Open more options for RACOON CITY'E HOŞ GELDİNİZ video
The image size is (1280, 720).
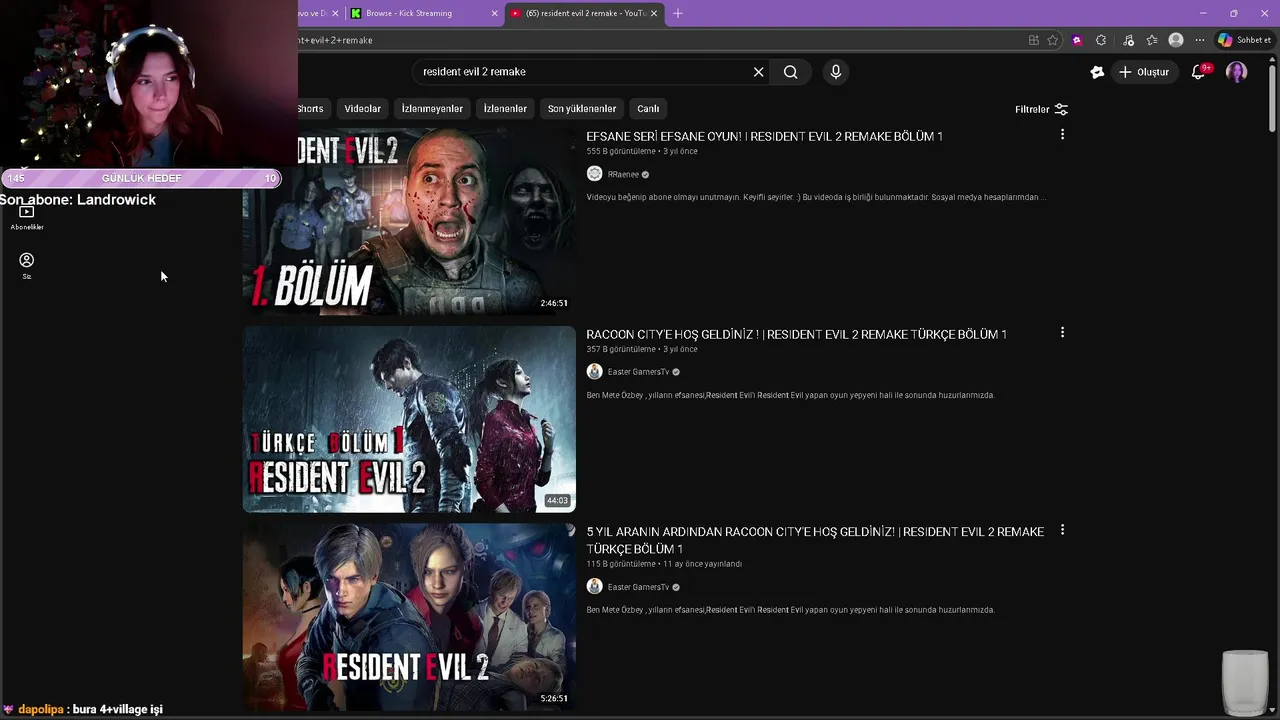pos(1062,333)
